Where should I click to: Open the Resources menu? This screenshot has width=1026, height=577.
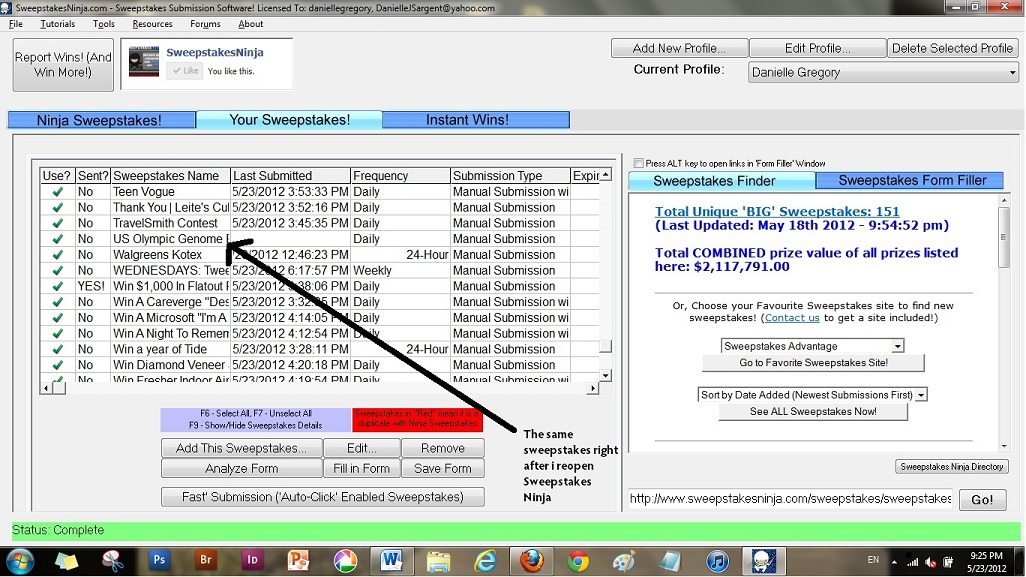(x=152, y=24)
